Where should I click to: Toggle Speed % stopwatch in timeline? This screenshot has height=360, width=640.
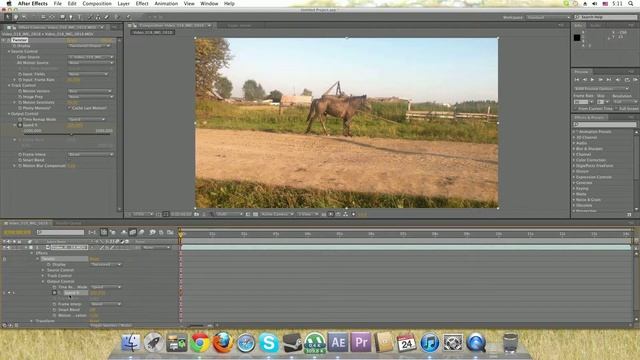tap(54, 293)
